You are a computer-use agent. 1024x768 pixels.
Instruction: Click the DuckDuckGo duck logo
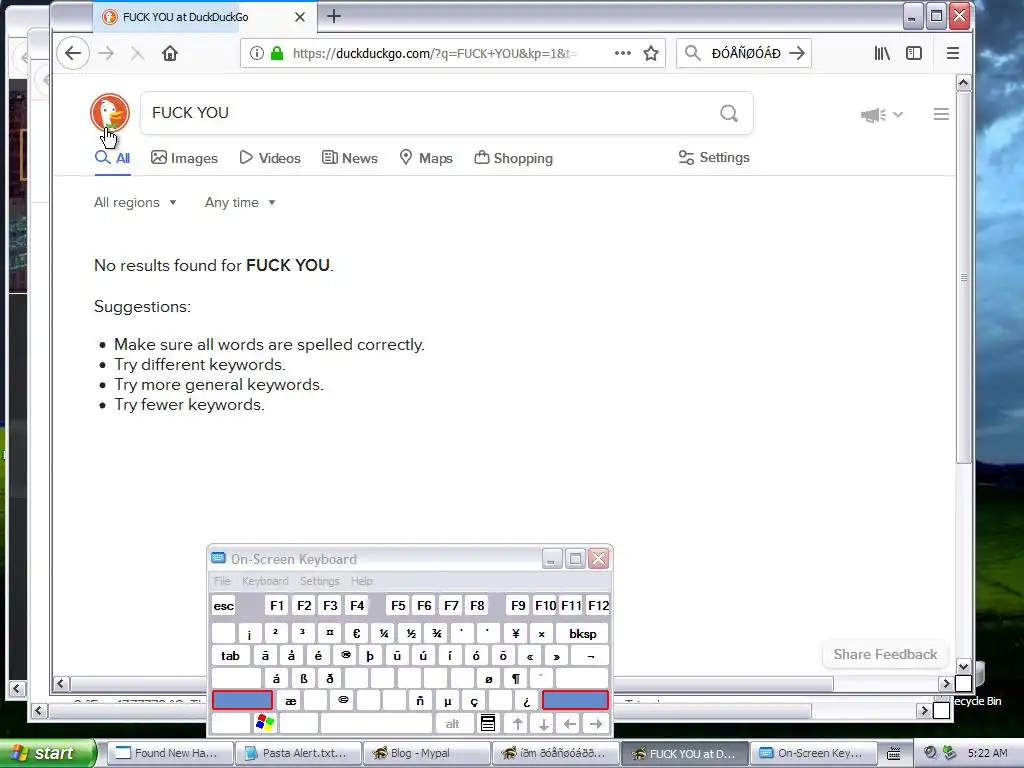tap(110, 113)
